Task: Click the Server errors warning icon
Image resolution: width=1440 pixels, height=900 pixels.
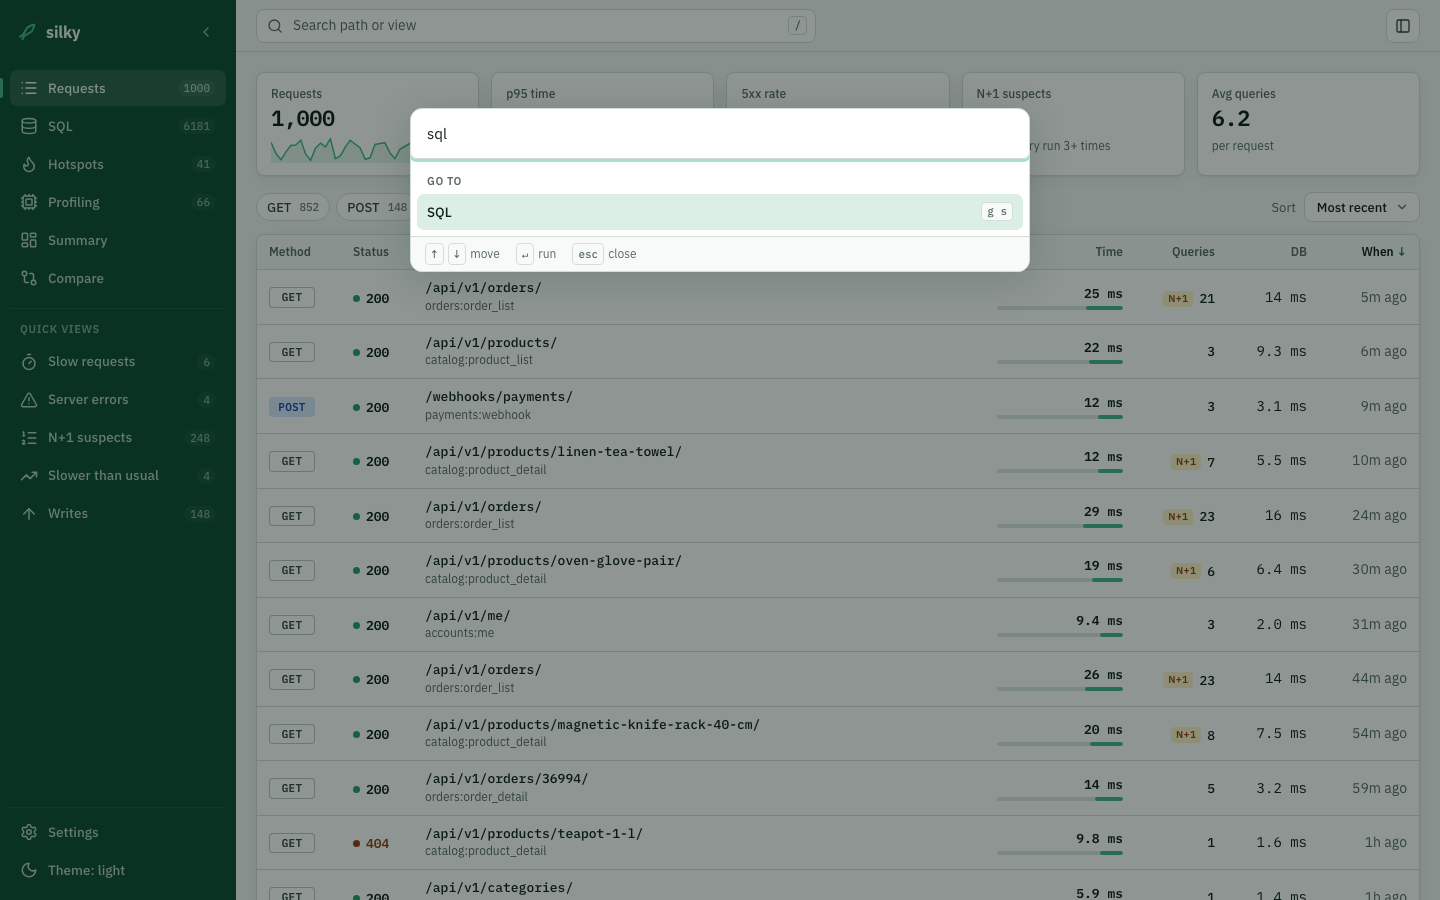Action: click(x=29, y=400)
